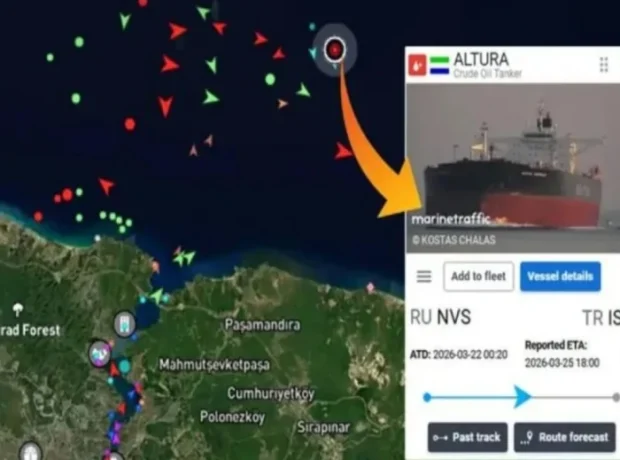Click the Add to fleet button
620x460 pixels.
coord(478,276)
